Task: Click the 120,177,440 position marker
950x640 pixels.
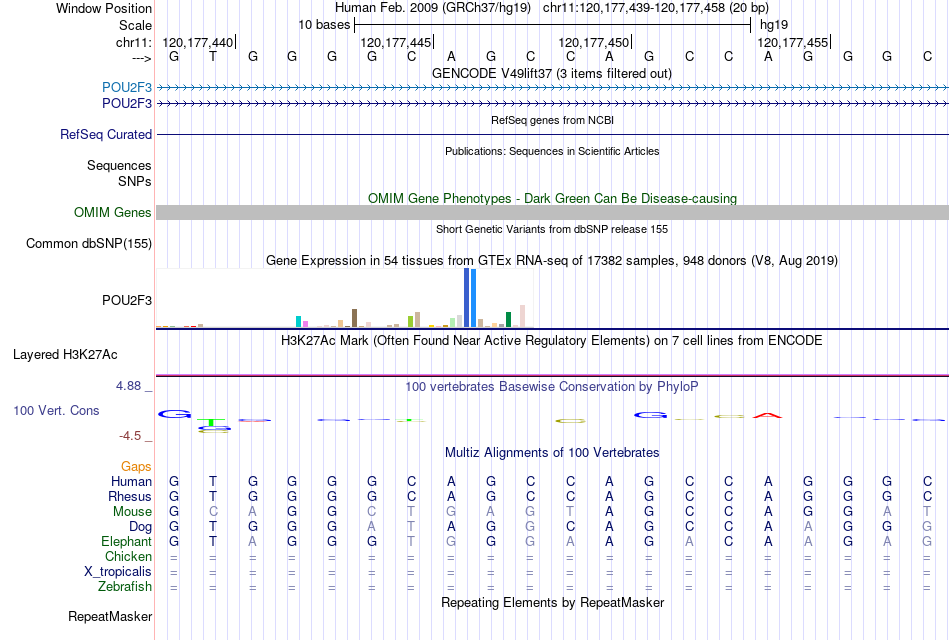Action: click(x=199, y=42)
